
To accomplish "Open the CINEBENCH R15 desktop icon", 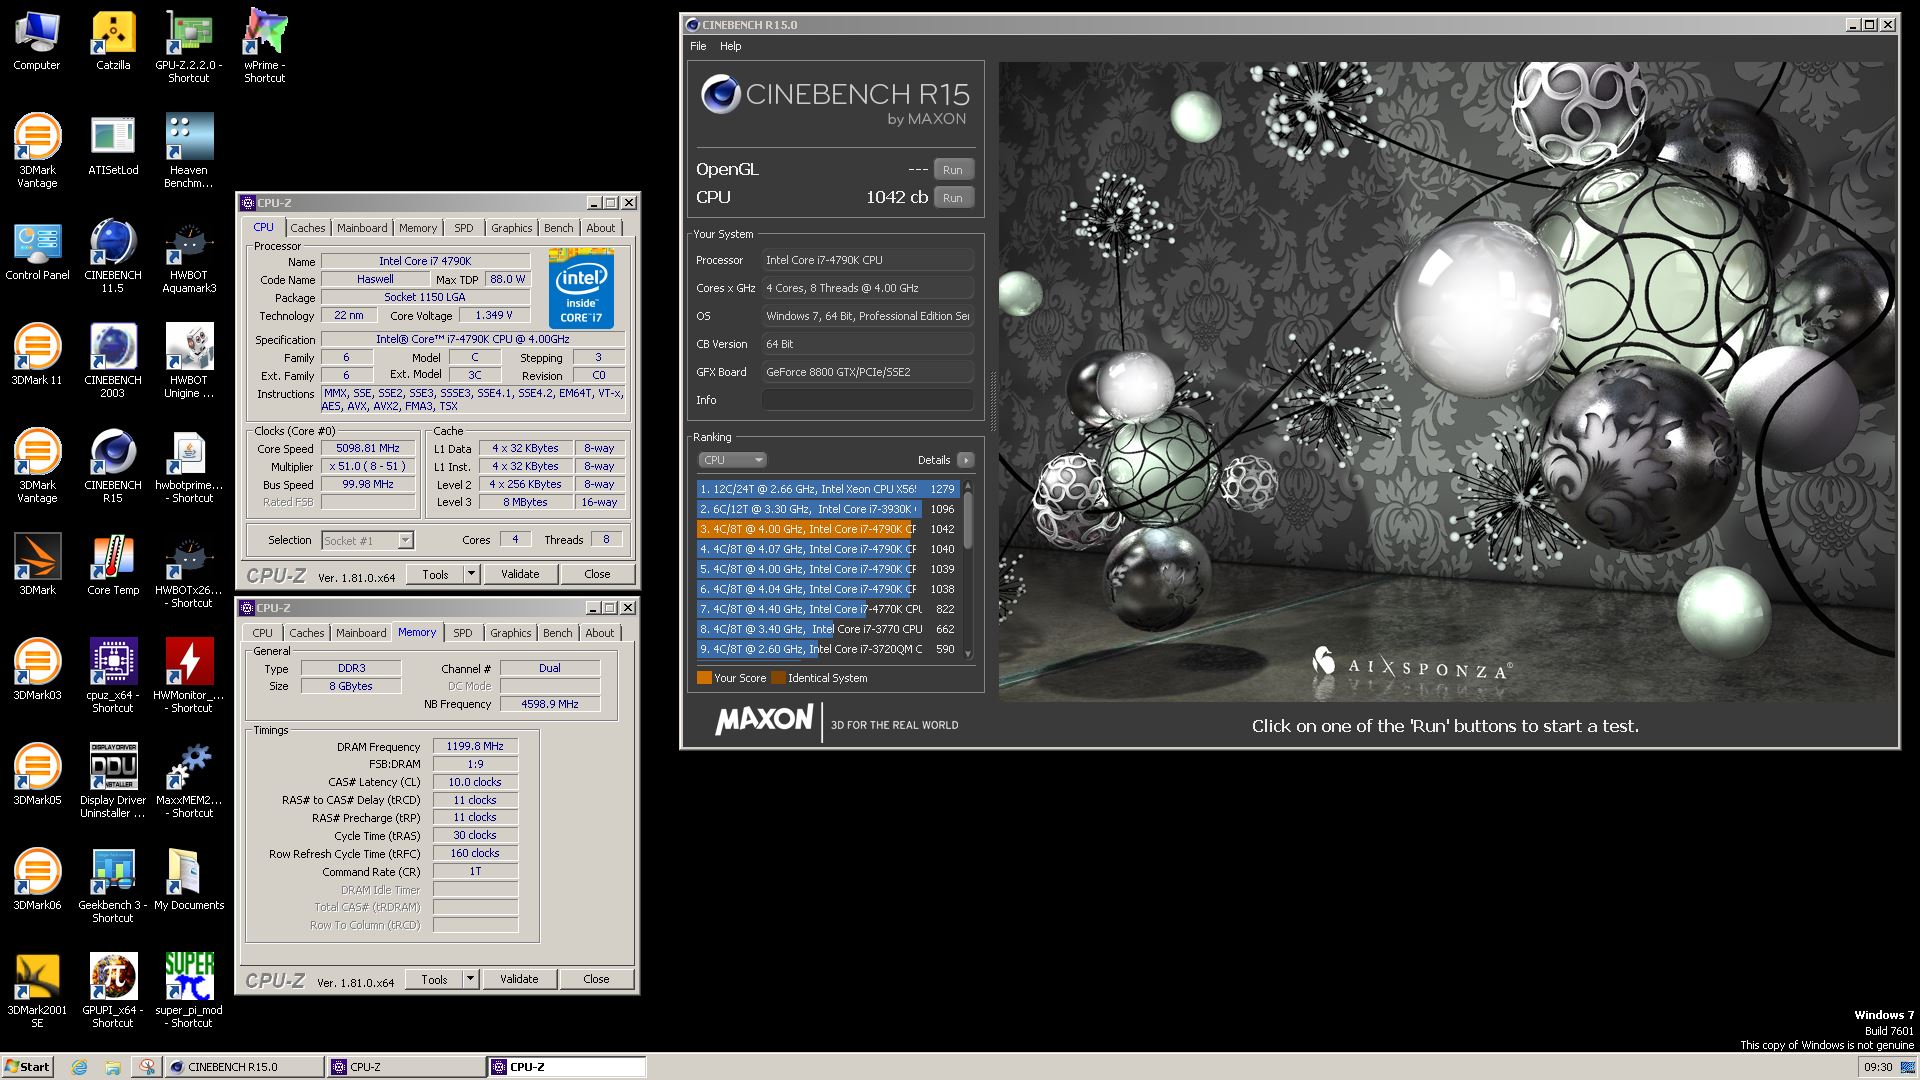I will point(113,466).
